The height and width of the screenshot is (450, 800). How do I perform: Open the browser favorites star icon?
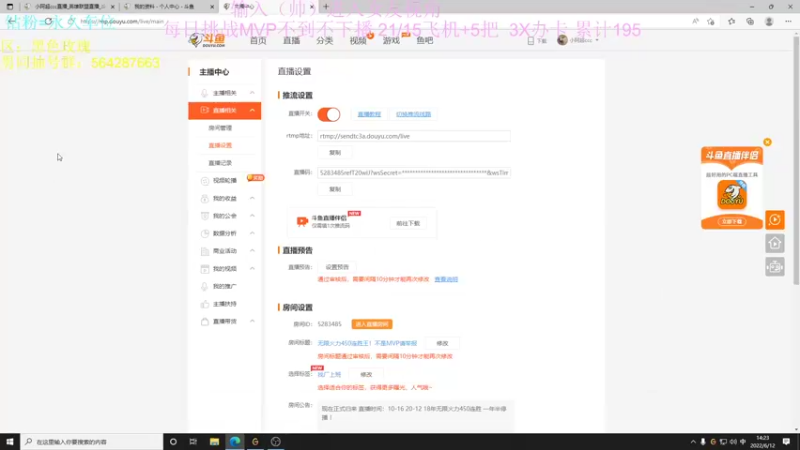(731, 21)
